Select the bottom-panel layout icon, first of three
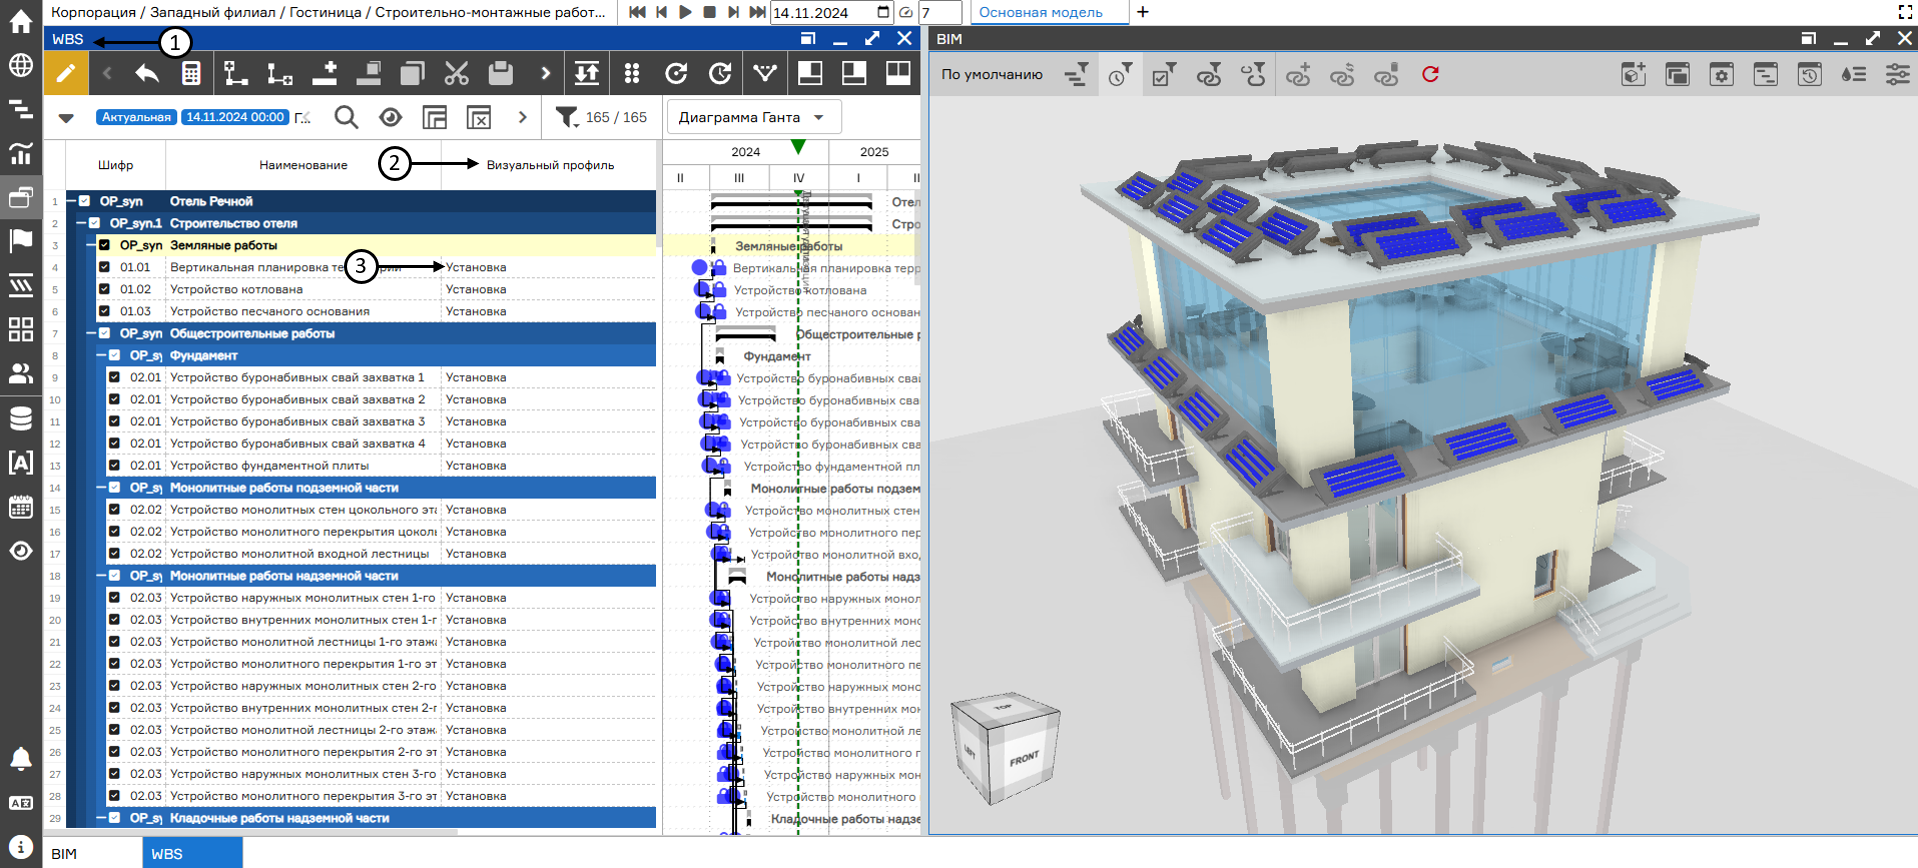Viewport: 1918px width, 868px height. (810, 73)
